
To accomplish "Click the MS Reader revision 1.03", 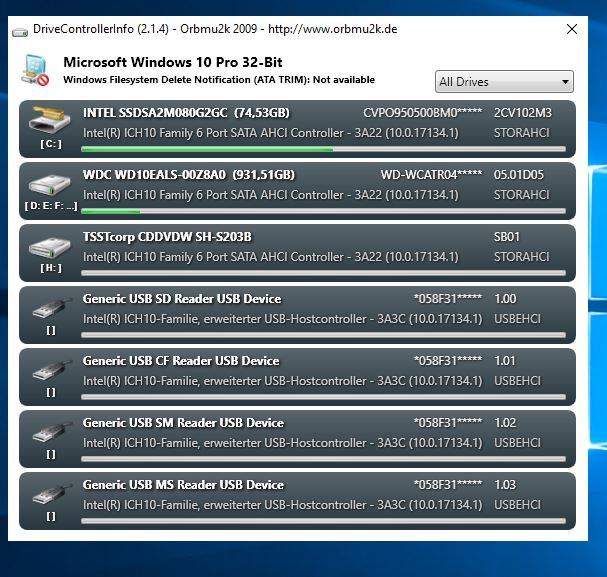I will (x=505, y=485).
